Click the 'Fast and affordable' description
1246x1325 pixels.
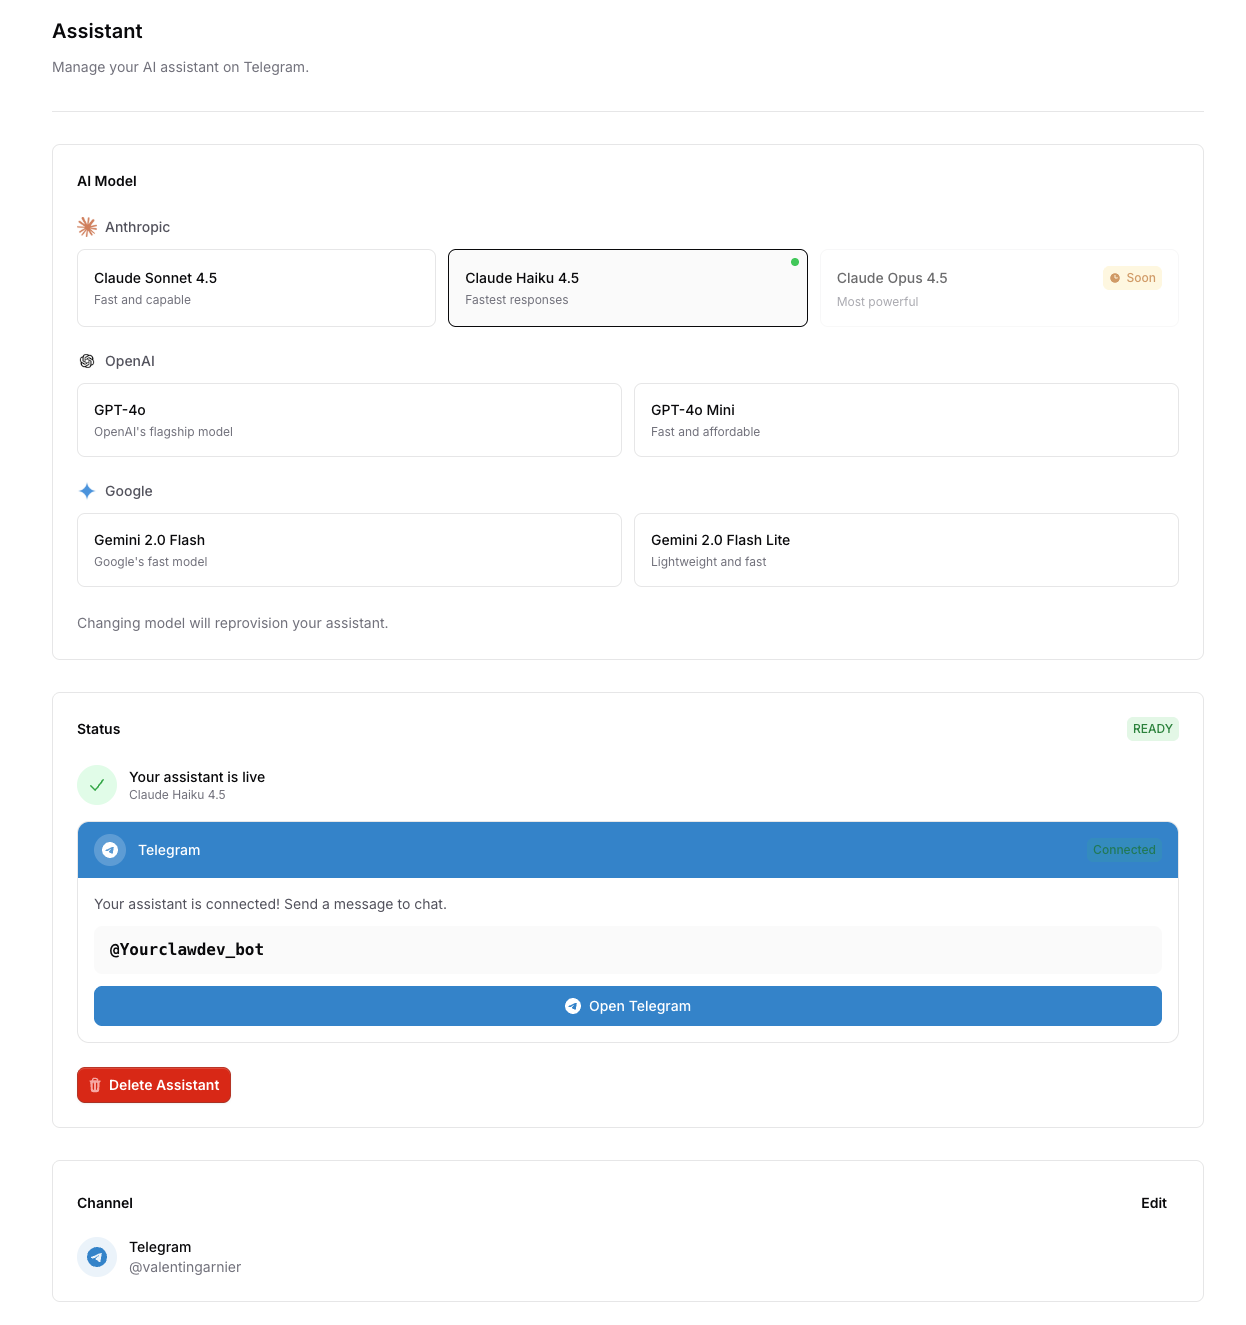(706, 432)
